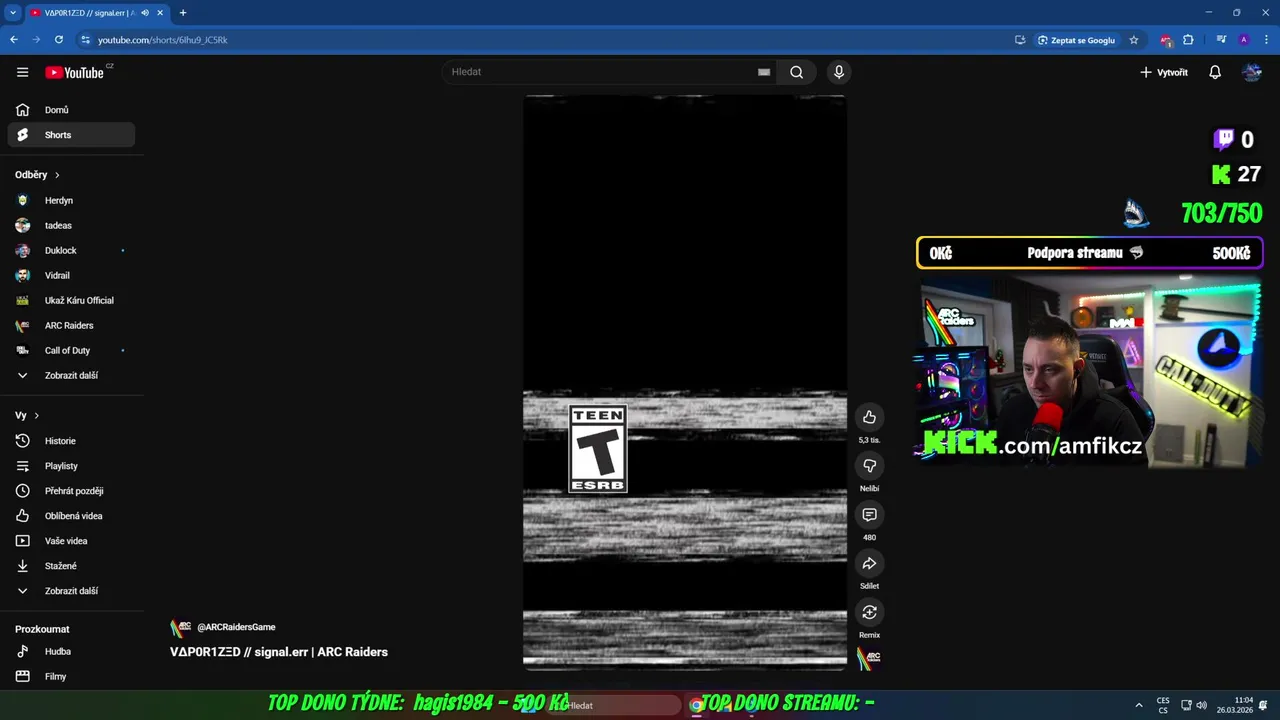Like the Short with 5,3 tis. likes
Screen dimensions: 1280x720
(869, 417)
